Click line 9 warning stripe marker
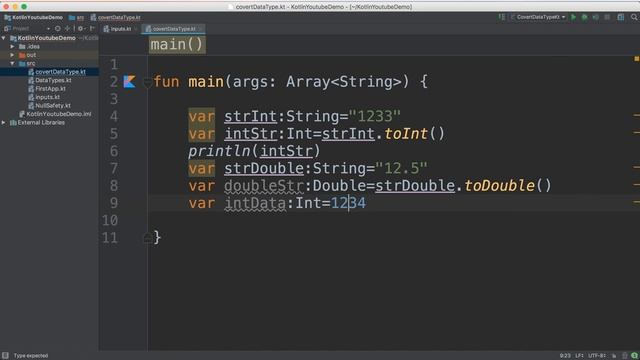The image size is (640, 360). [x=636, y=202]
